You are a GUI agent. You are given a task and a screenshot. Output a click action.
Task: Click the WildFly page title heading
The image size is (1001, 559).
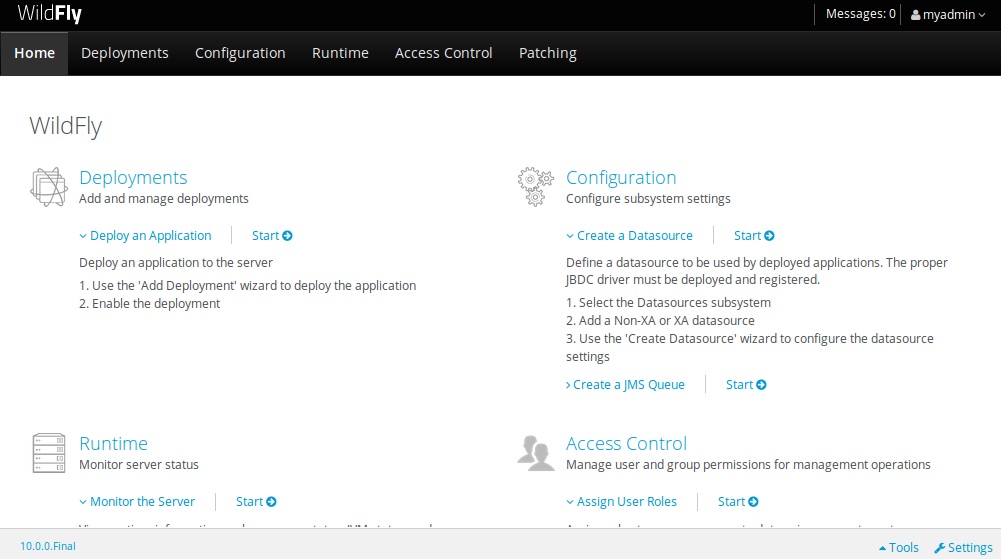click(66, 126)
